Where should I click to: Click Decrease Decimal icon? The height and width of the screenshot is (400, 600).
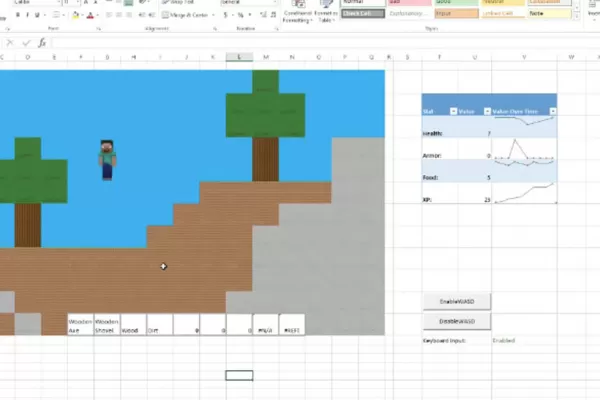pyautogui.click(x=273, y=15)
